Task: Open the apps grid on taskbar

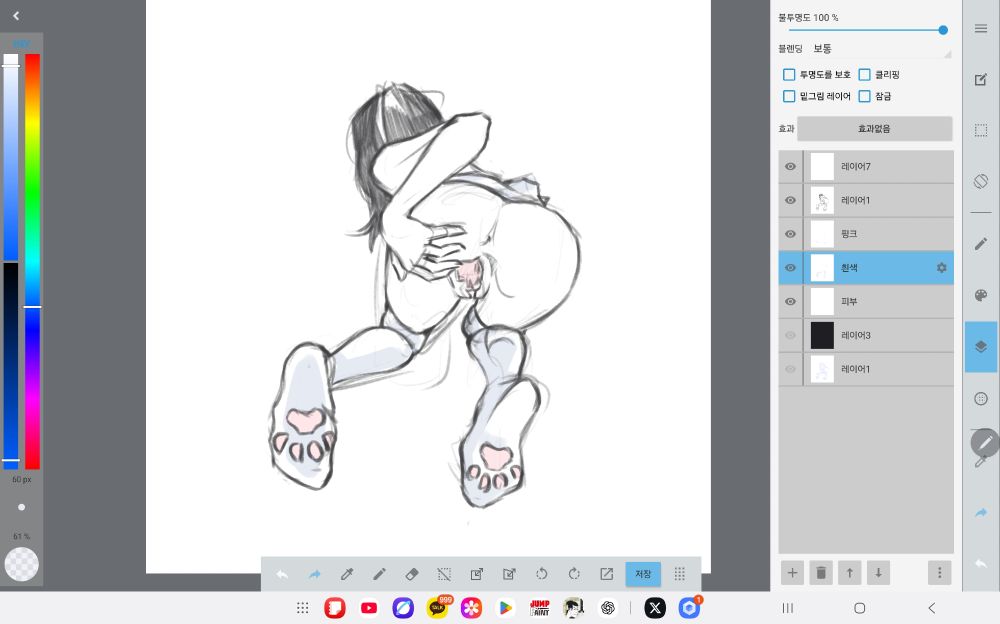Action: click(x=303, y=608)
